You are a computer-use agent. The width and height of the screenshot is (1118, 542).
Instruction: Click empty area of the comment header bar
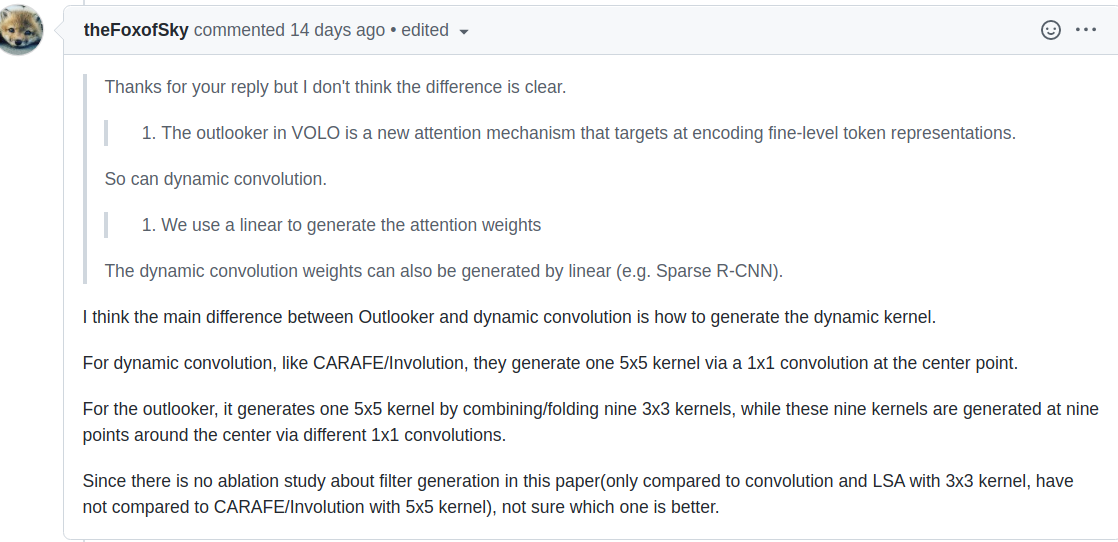point(749,30)
